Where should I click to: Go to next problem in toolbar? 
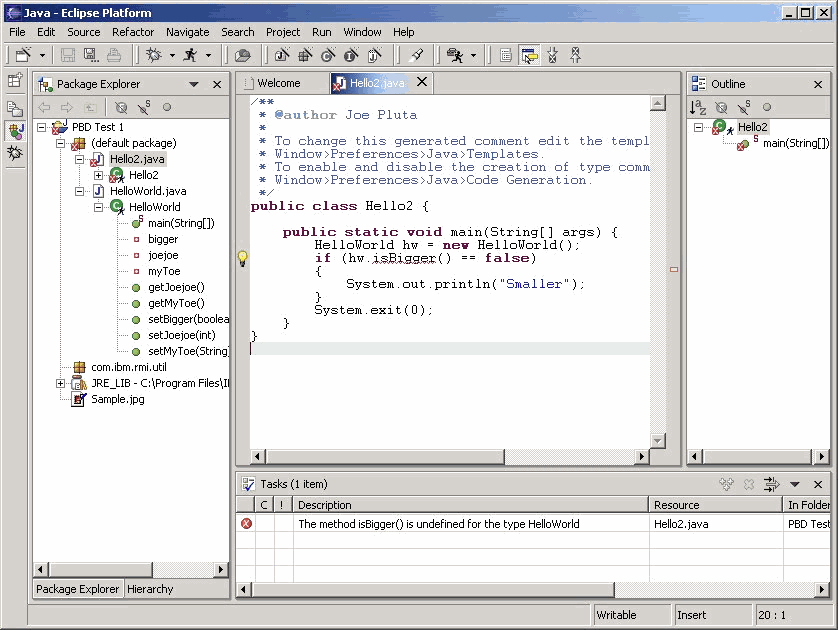[x=553, y=55]
